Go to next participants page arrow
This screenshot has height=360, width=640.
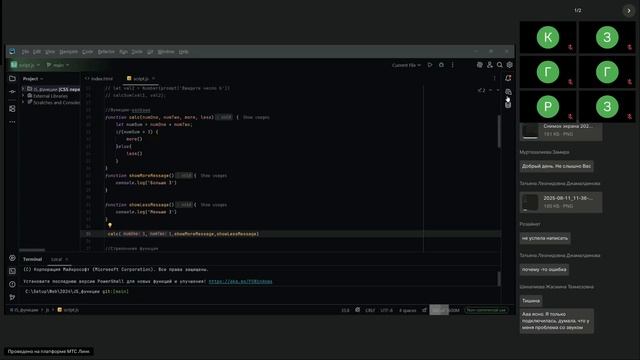tap(629, 11)
